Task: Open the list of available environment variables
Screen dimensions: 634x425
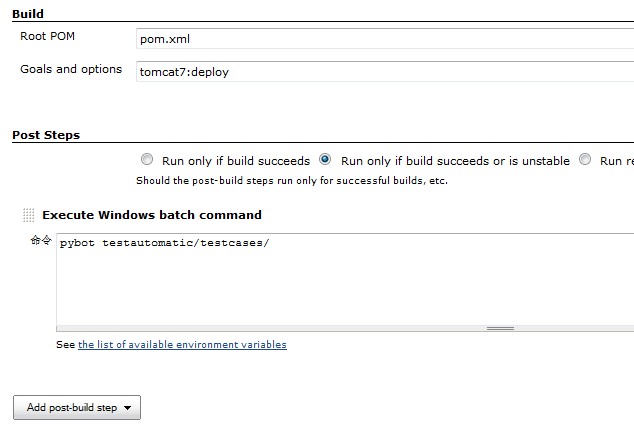Action: tap(182, 345)
